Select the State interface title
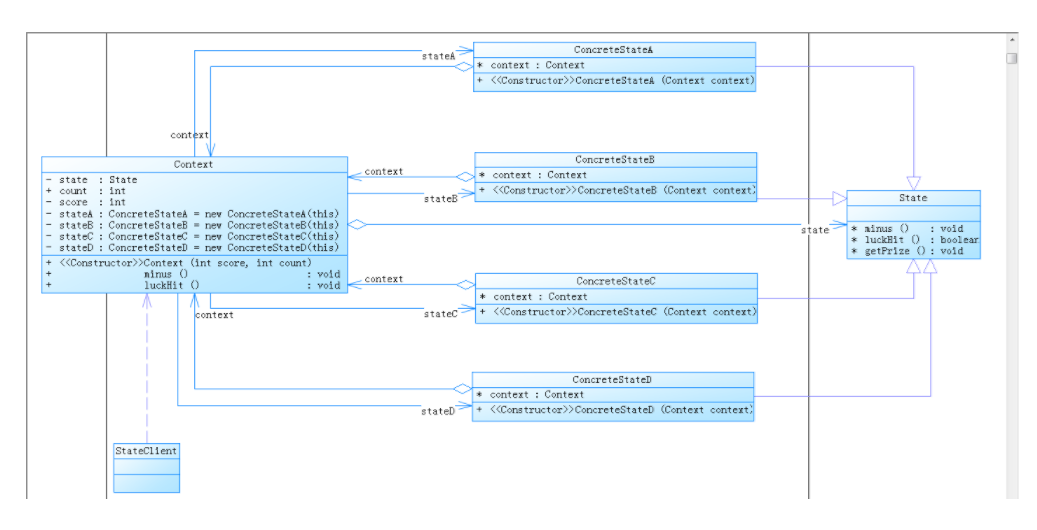The height and width of the screenshot is (530, 1037). [913, 198]
